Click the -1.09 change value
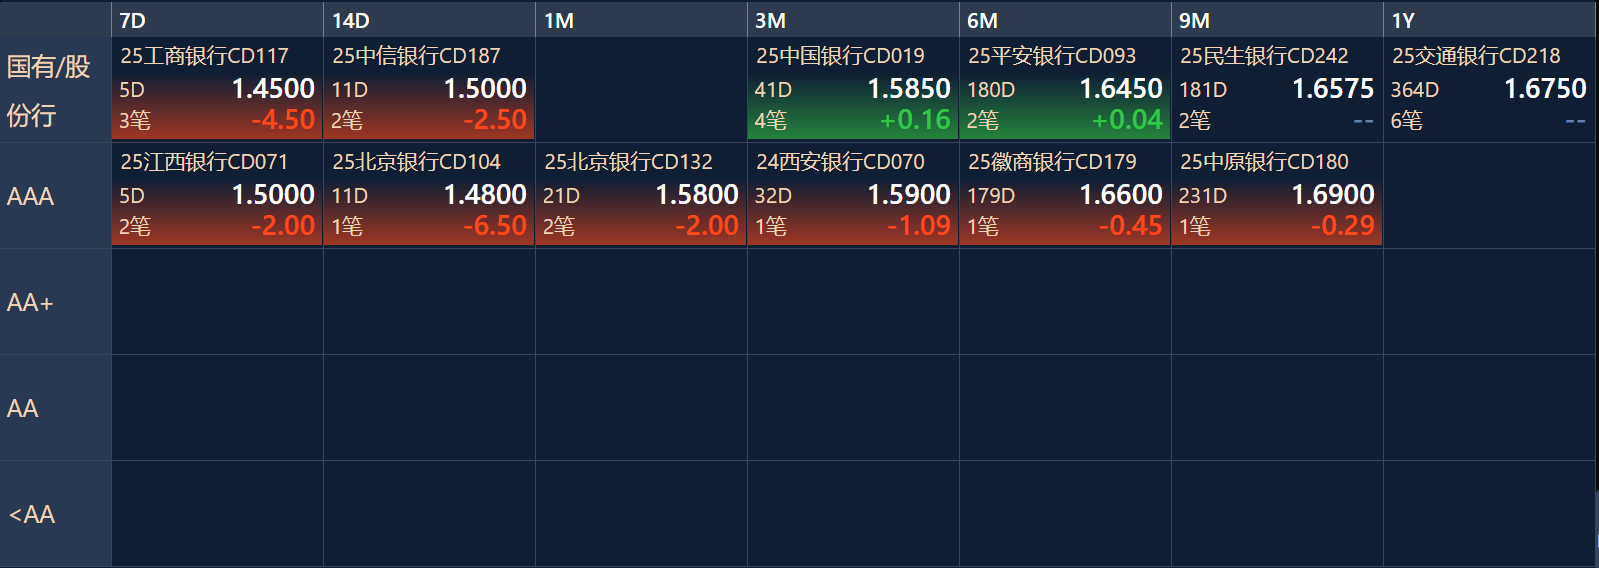The width and height of the screenshot is (1599, 568). tap(919, 226)
